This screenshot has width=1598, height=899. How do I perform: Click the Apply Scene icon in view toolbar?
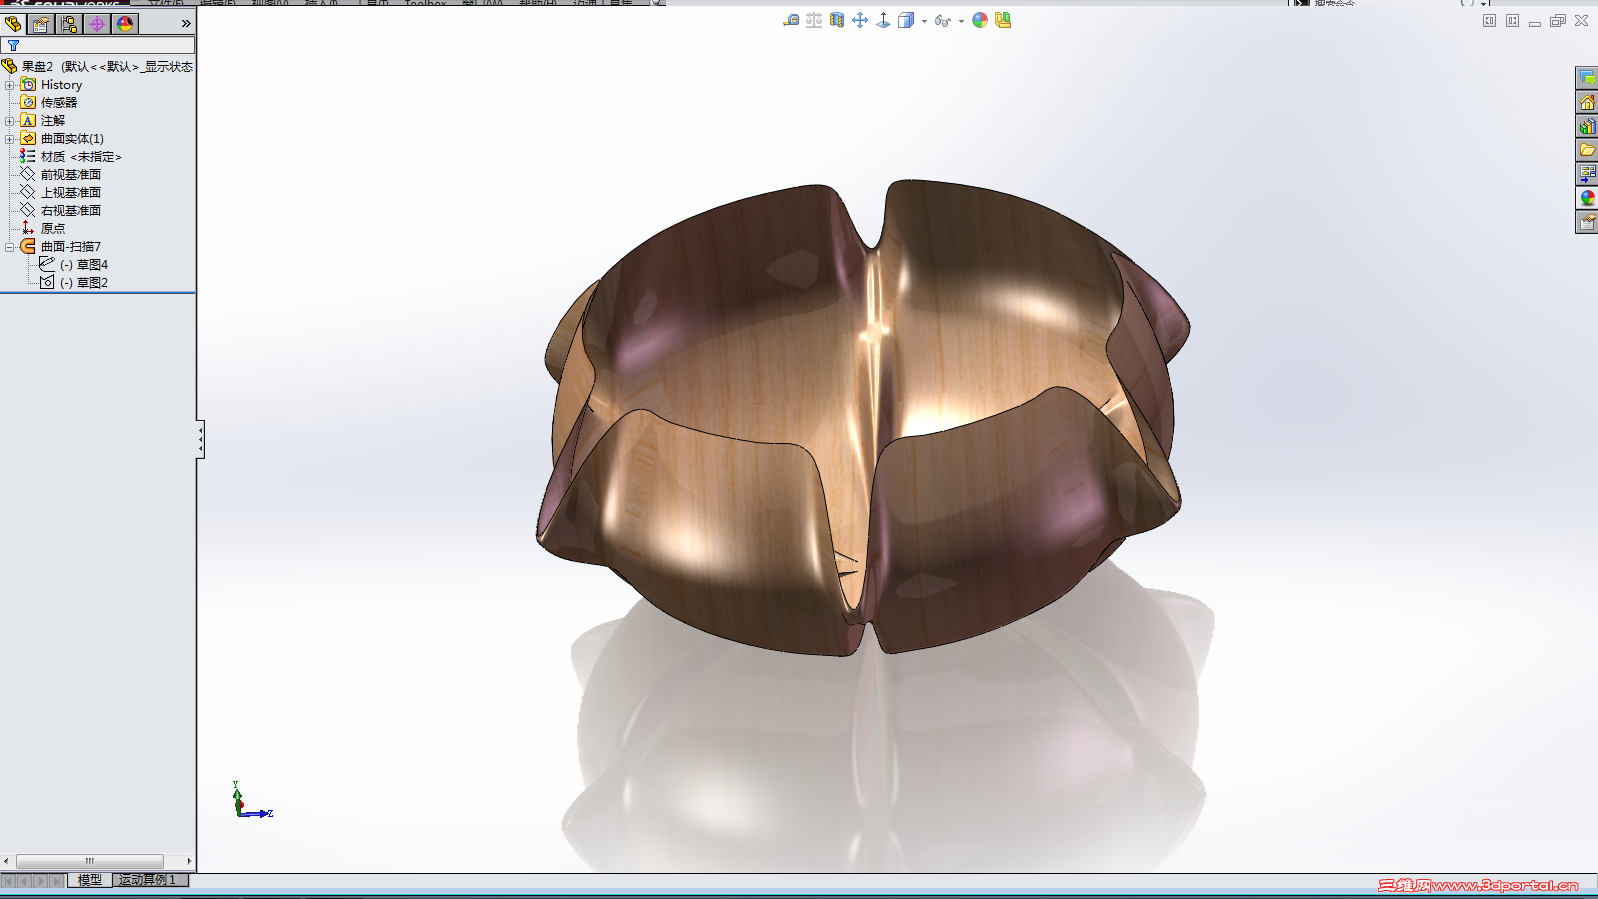pos(1003,20)
